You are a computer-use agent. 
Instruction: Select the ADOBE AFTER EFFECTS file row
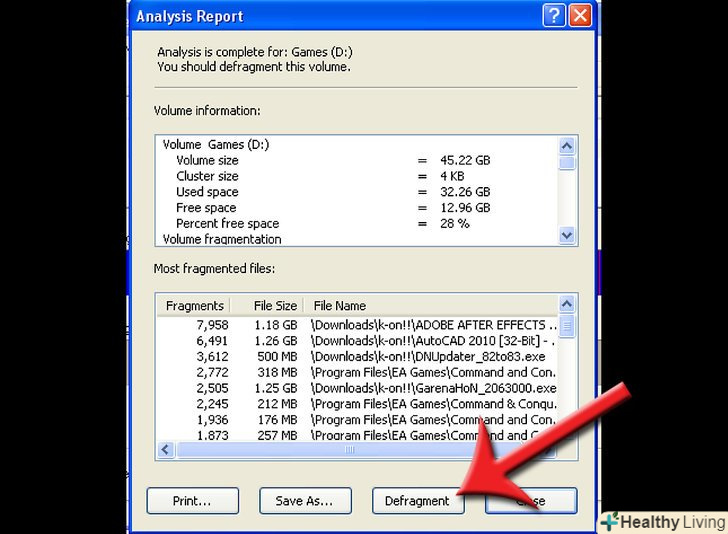pos(357,325)
